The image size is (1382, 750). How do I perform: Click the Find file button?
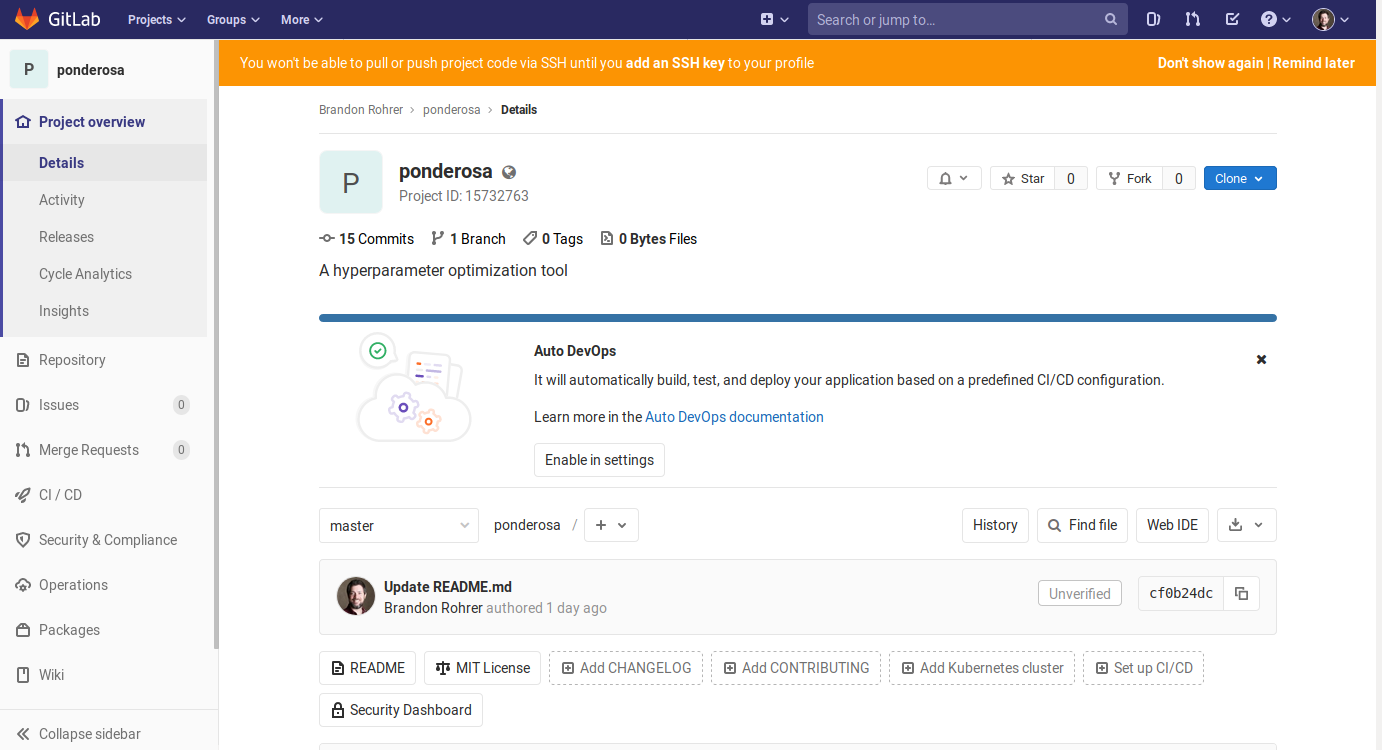(1082, 525)
